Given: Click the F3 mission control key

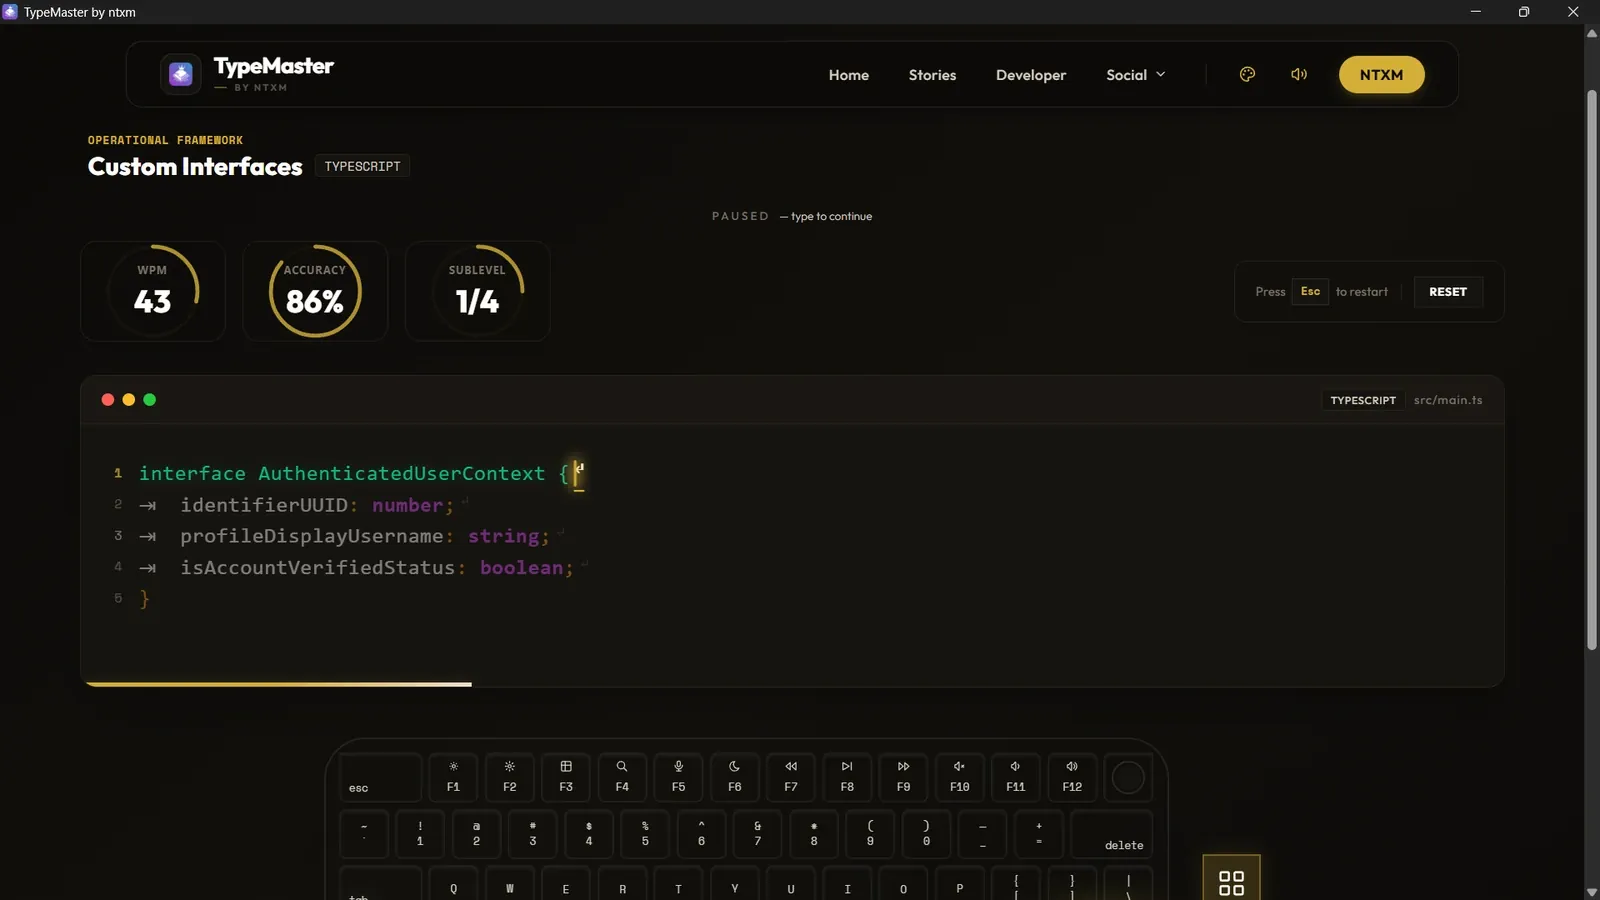Looking at the screenshot, I should point(566,777).
